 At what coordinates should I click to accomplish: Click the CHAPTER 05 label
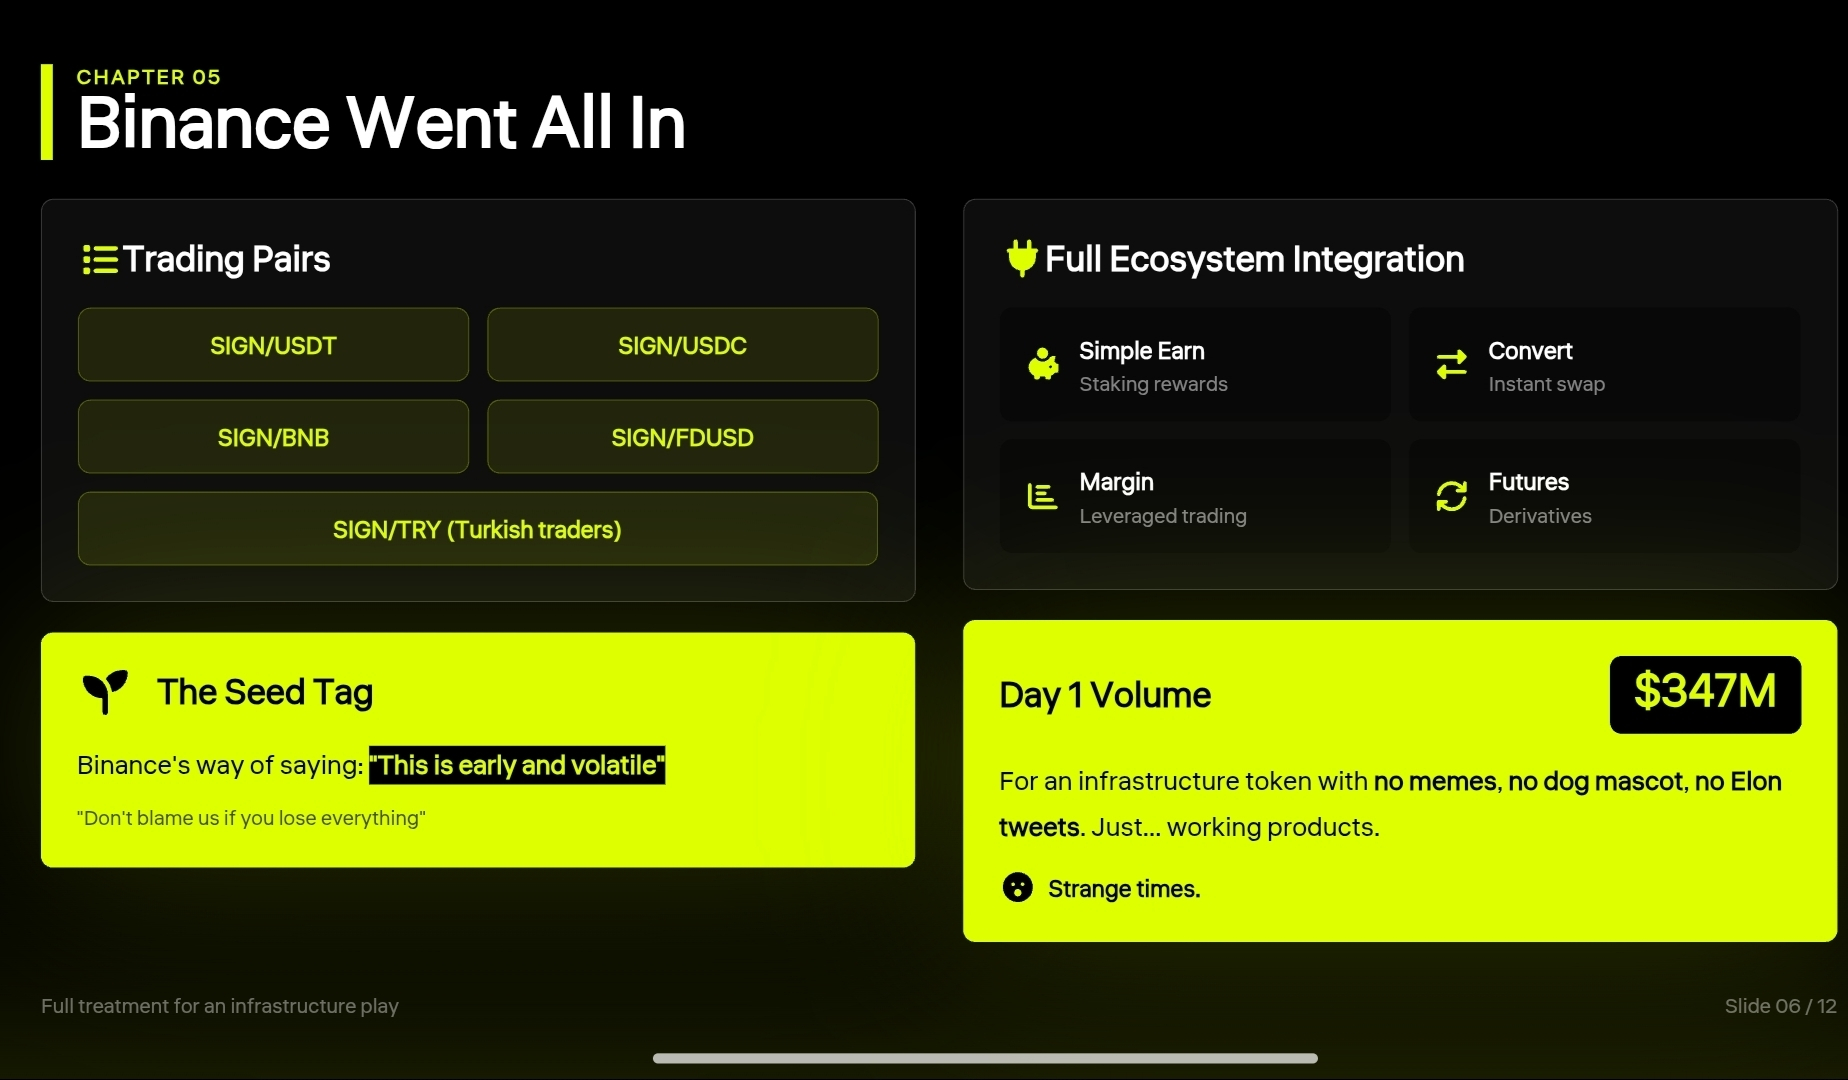click(148, 77)
